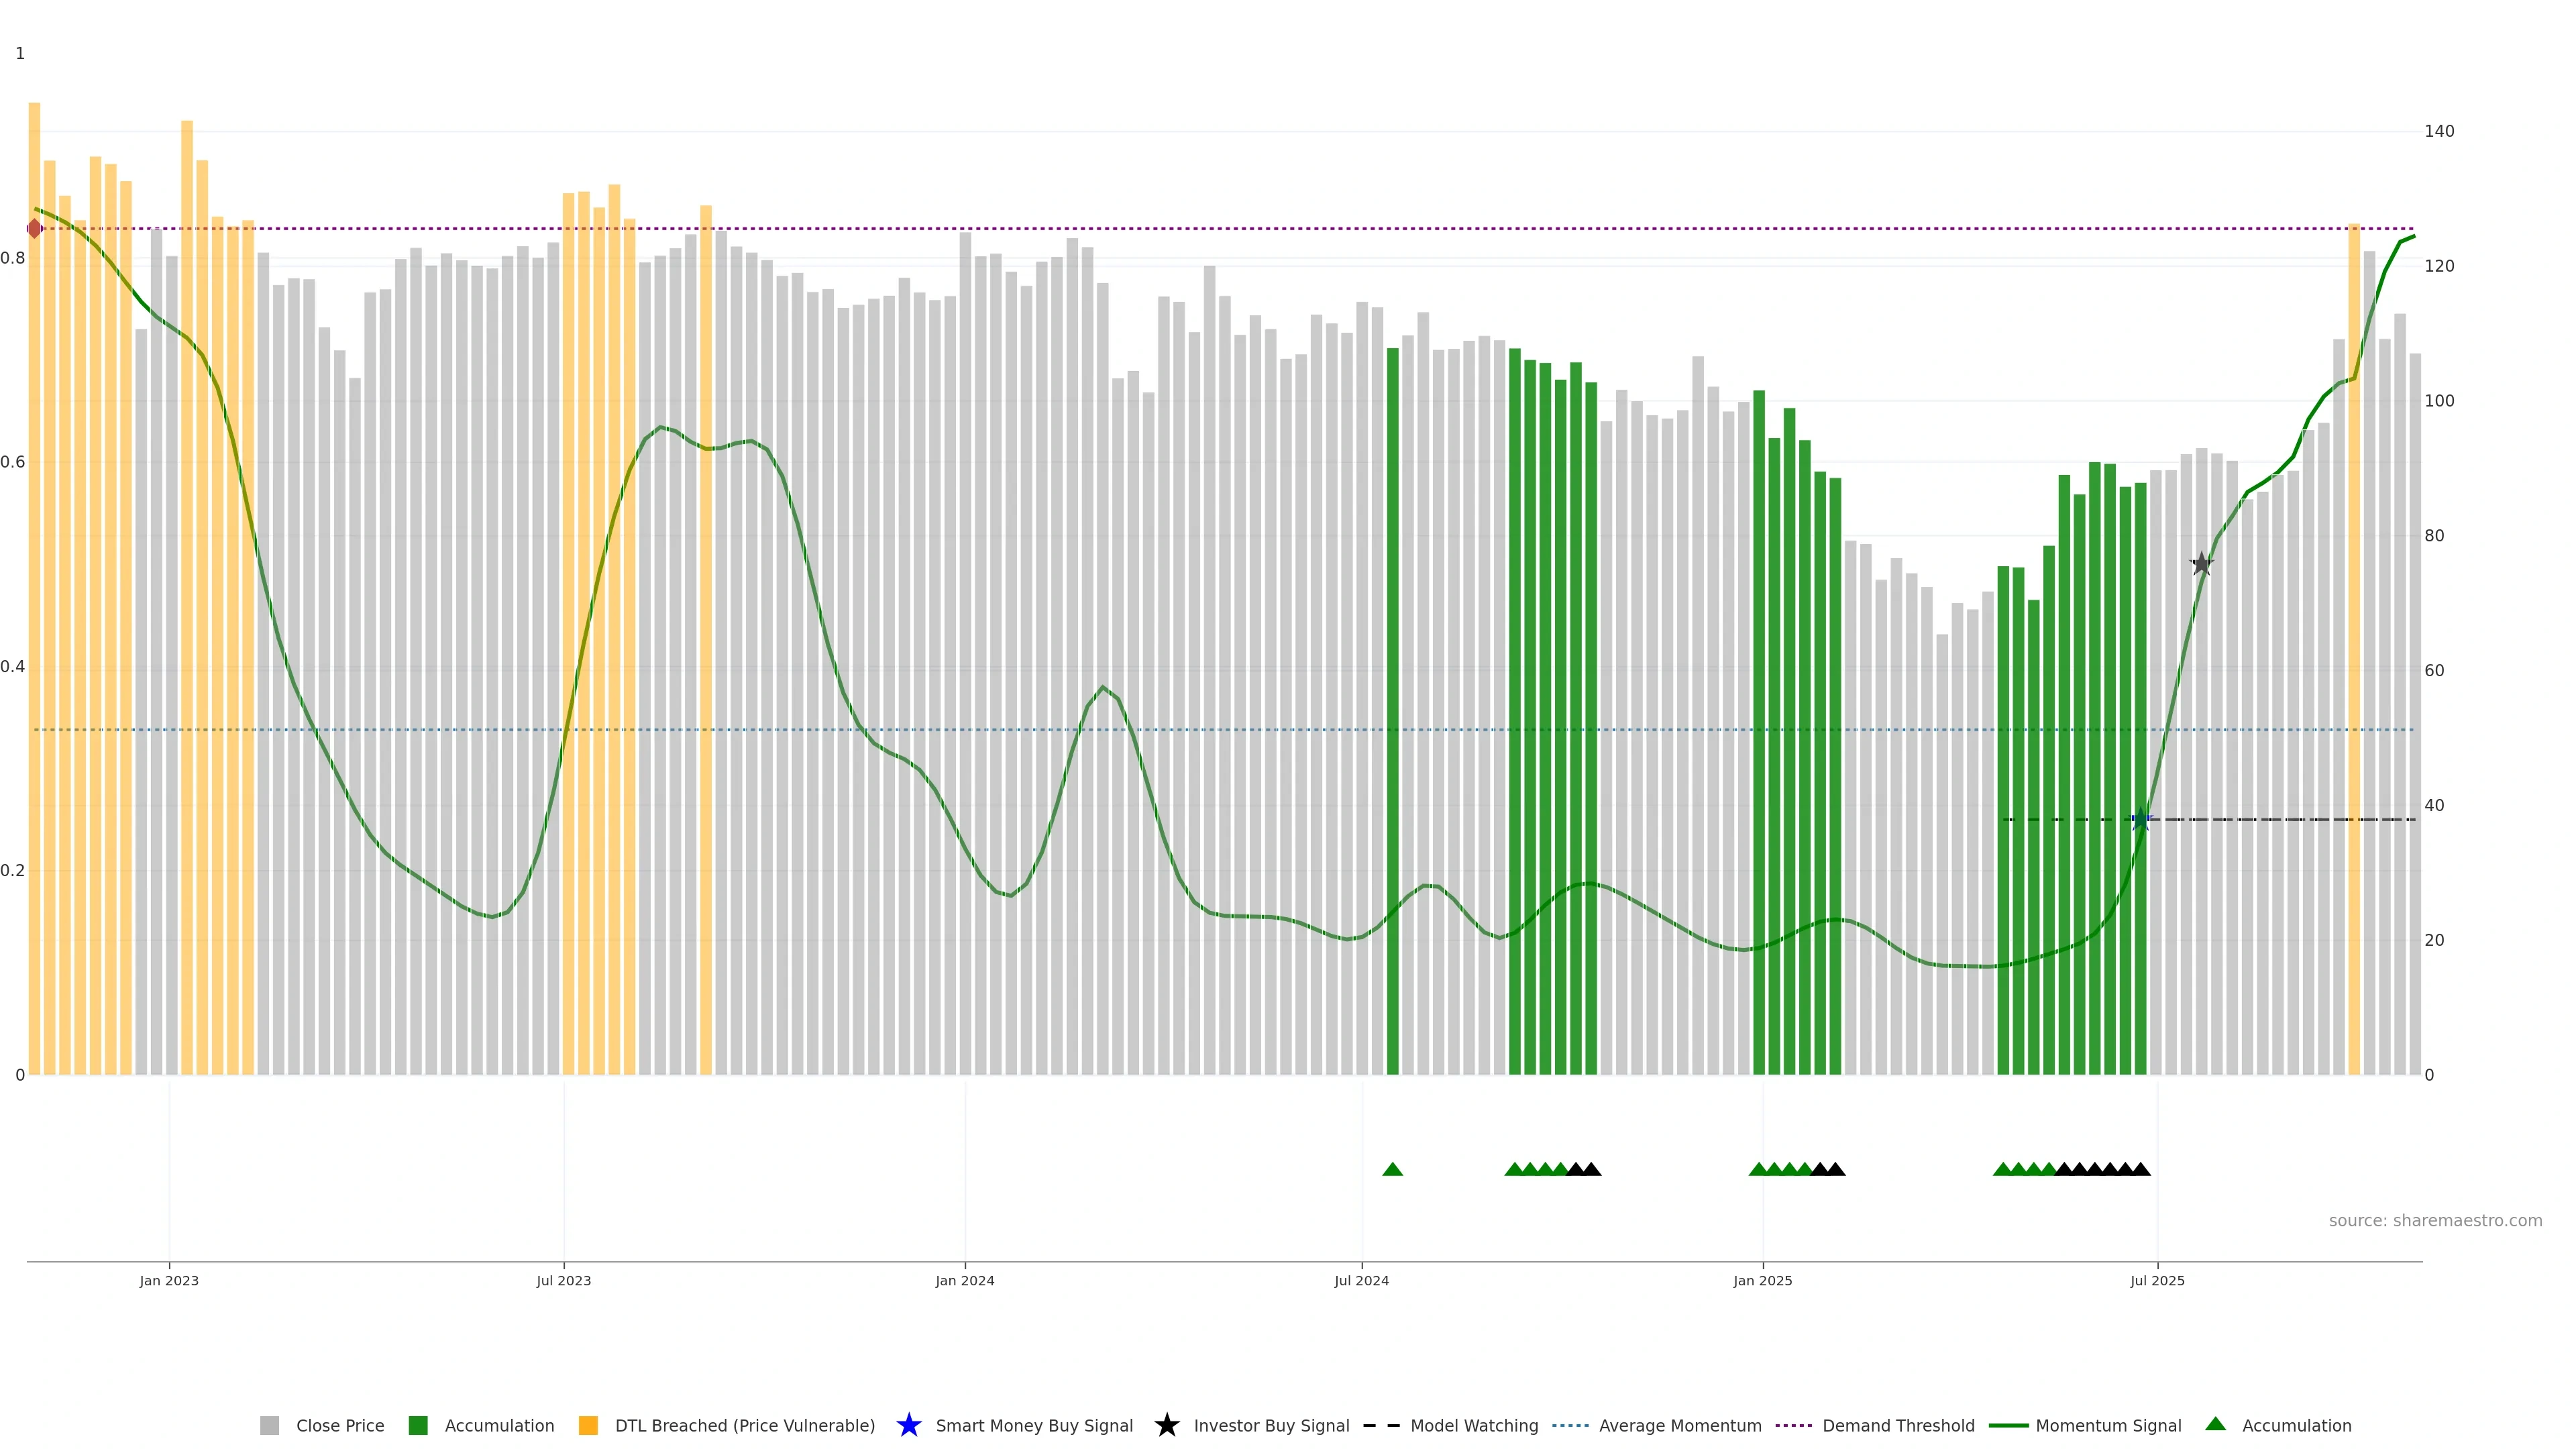Toggle the Model Watching dashed legend entry
Viewport: 2576px width, 1449px height.
(x=1381, y=1425)
